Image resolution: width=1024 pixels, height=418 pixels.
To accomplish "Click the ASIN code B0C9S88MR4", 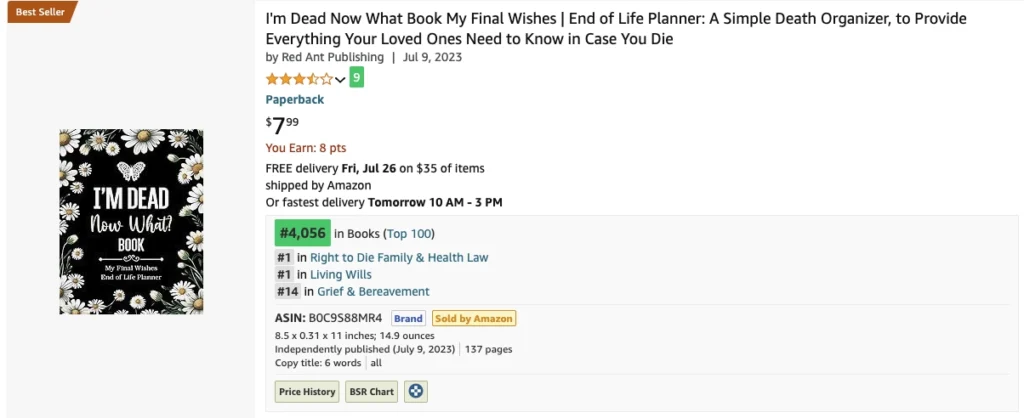I will click(345, 319).
